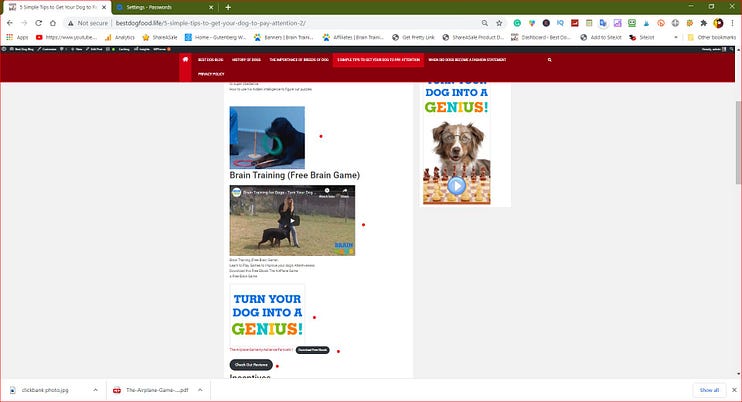Bookmark this page with the star icon
This screenshot has height=402, width=742.
499,23
